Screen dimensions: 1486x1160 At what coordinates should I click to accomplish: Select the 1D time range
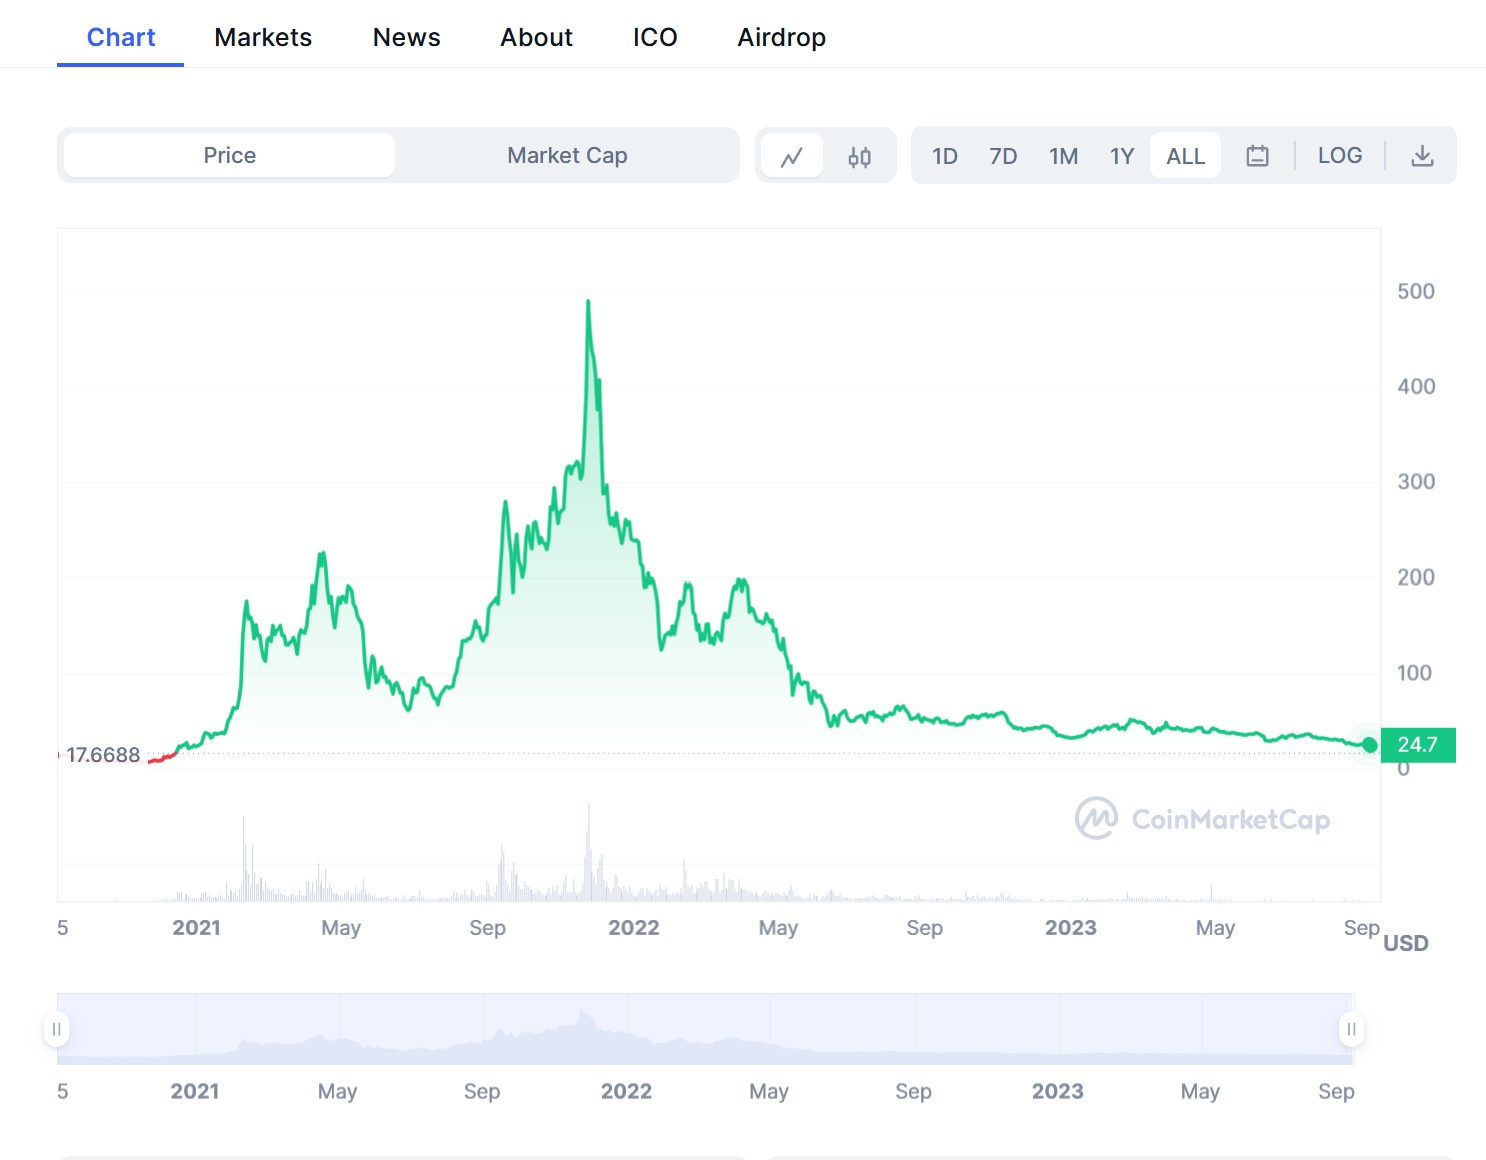point(944,156)
